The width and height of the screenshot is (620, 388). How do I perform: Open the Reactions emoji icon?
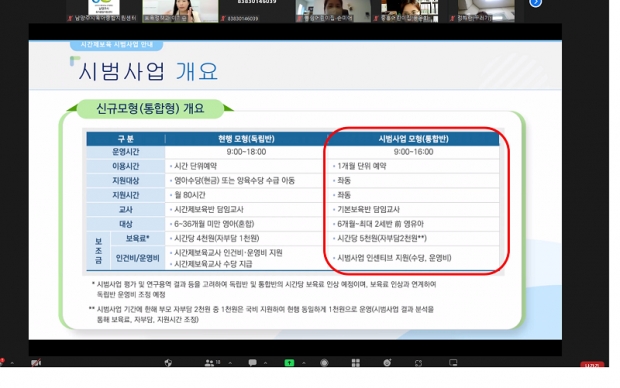tap(387, 363)
